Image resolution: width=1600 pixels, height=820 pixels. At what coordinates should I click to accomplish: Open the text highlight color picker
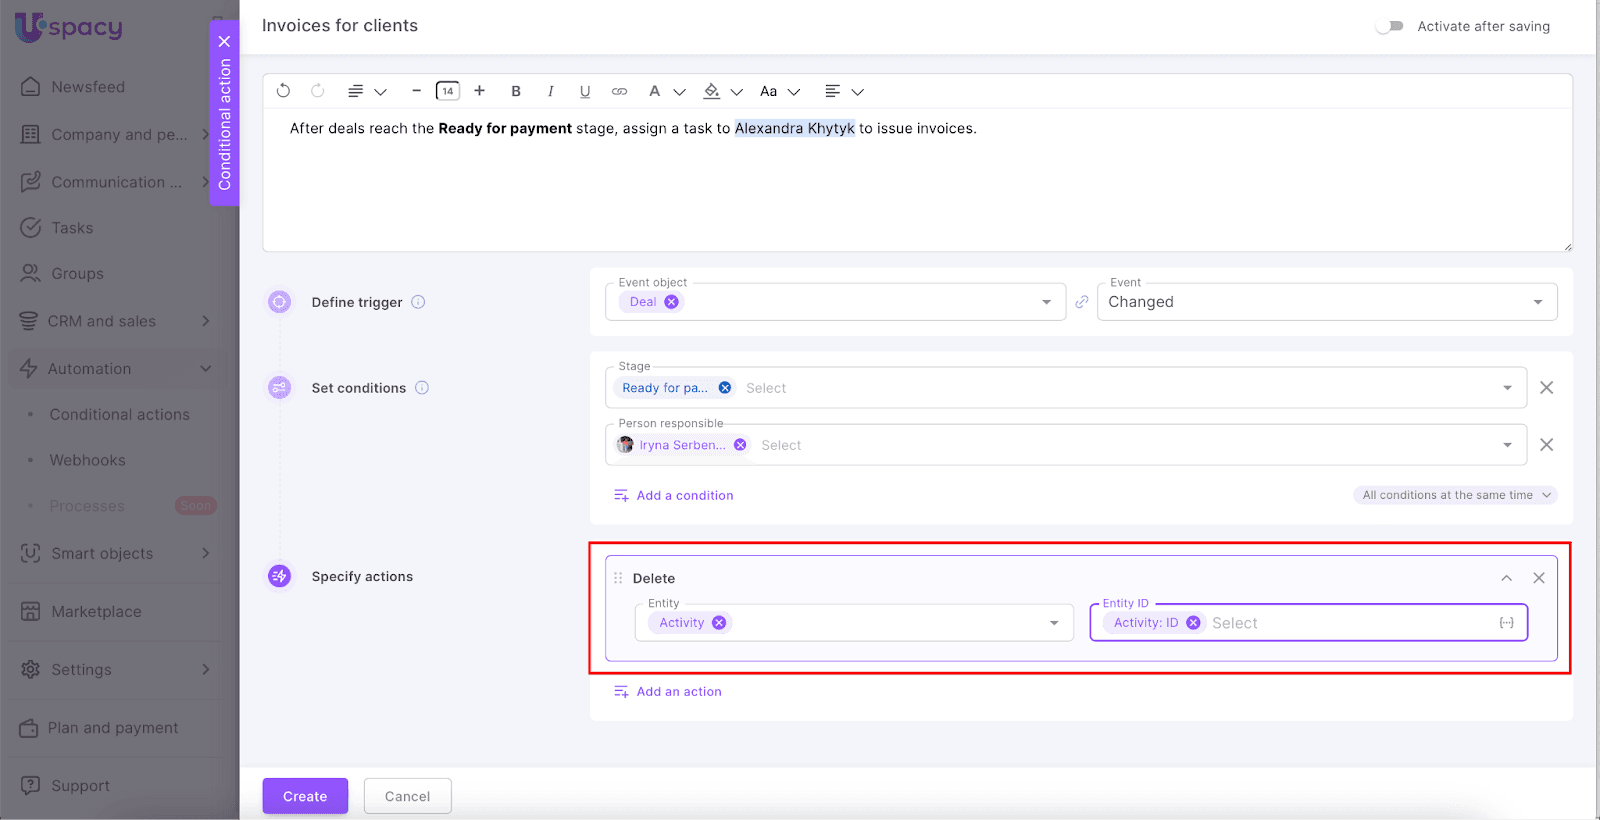pos(712,91)
